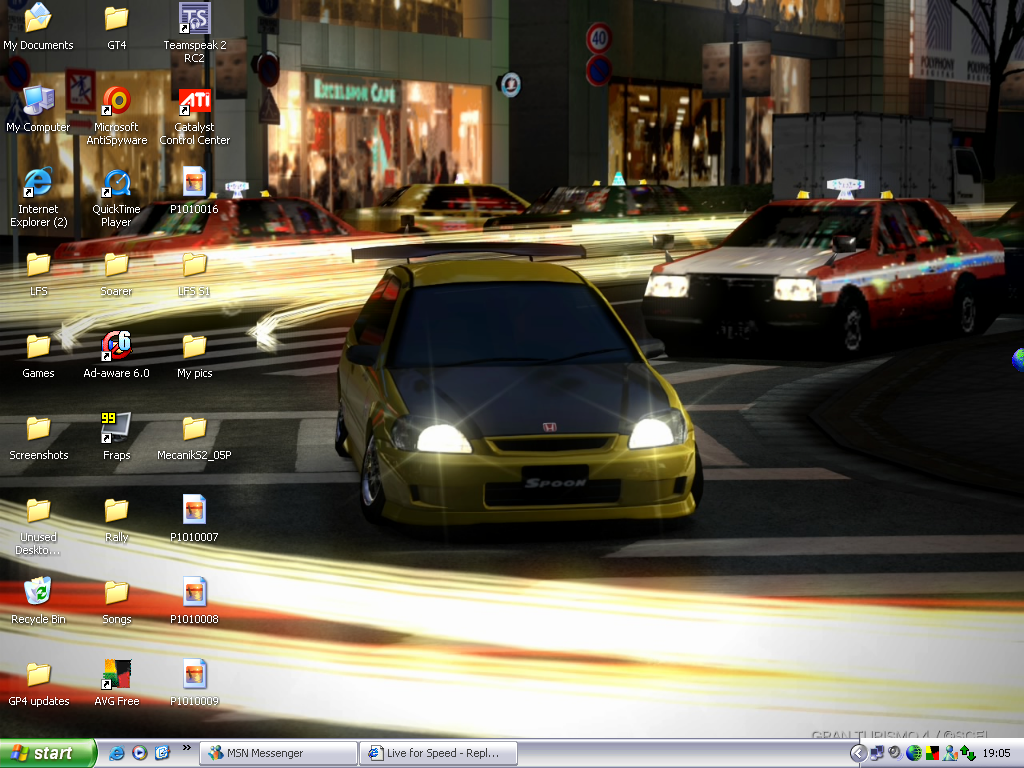
Task: Open volume speaker tray icon
Action: 895,753
